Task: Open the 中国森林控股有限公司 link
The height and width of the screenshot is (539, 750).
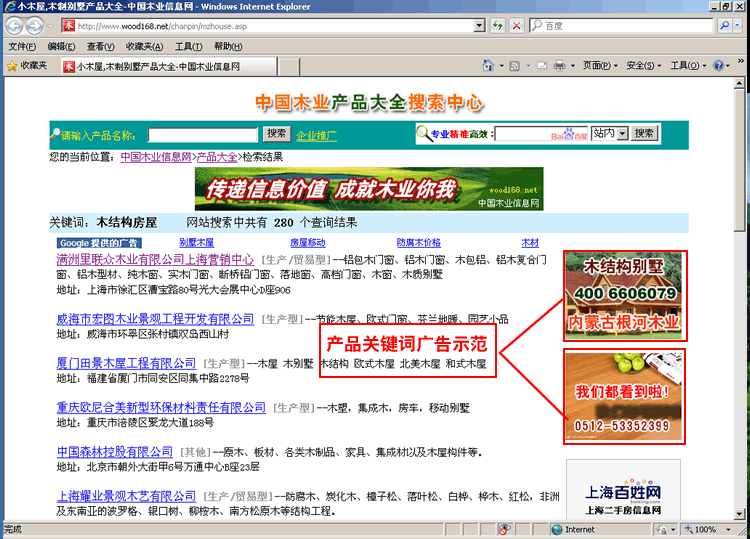Action: pos(115,452)
